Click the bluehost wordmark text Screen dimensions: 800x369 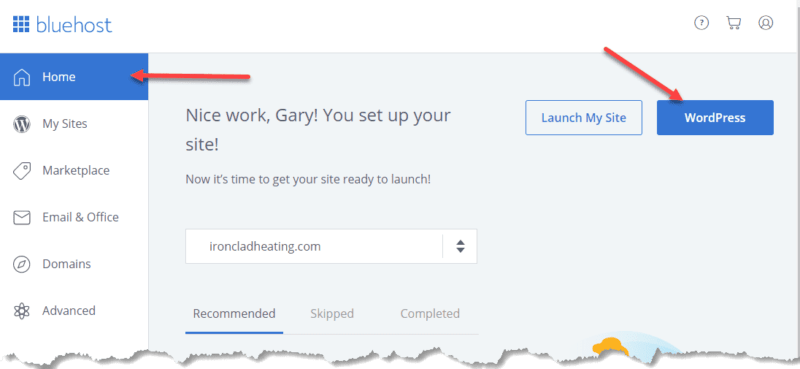[74, 24]
